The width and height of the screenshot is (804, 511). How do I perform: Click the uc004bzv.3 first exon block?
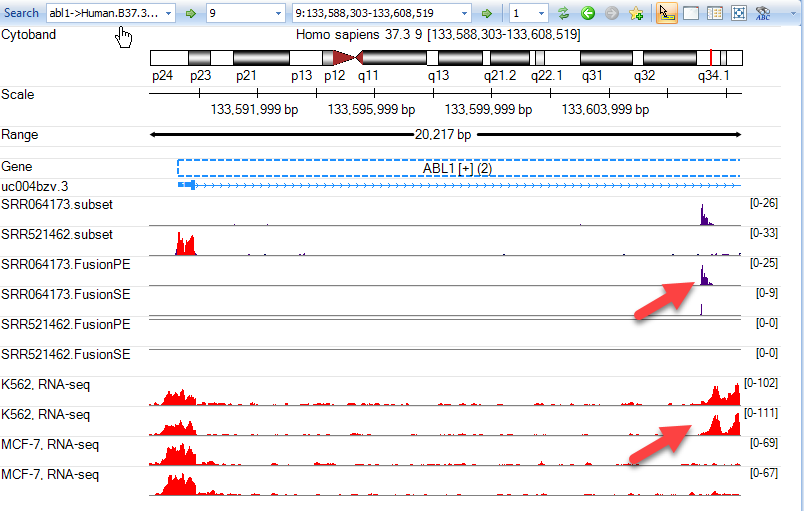click(187, 185)
